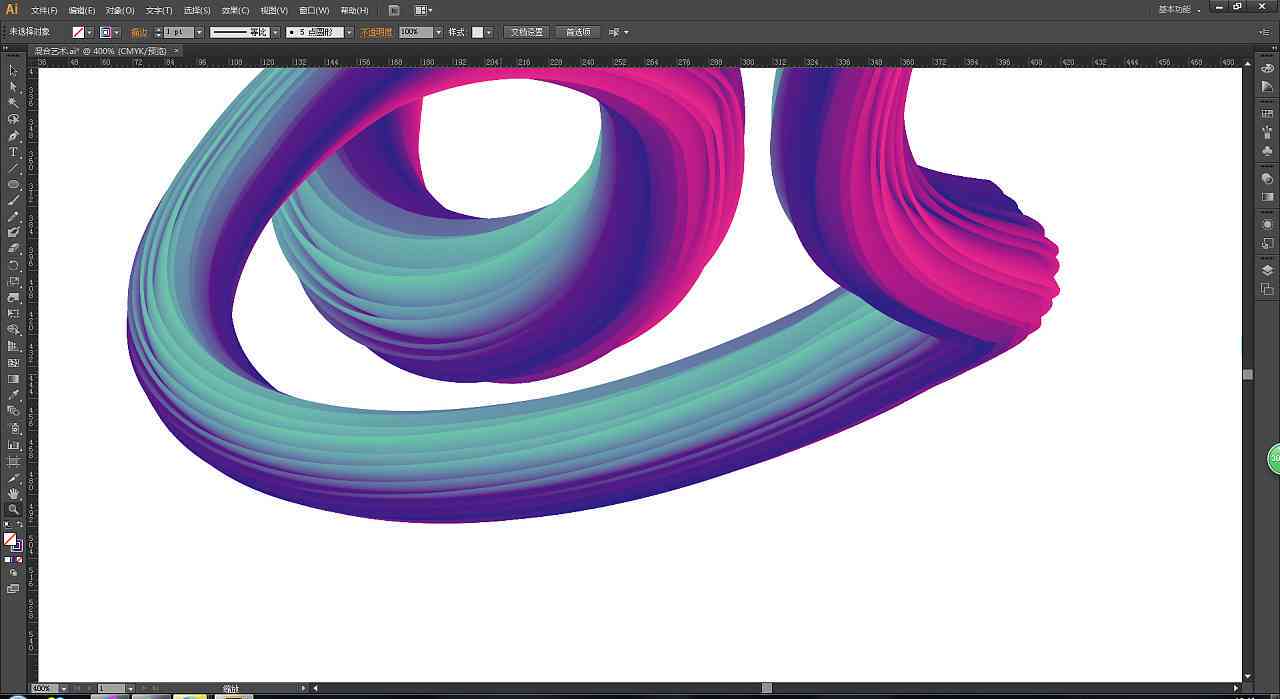
Task: Select the Hand tool
Action: [x=13, y=493]
